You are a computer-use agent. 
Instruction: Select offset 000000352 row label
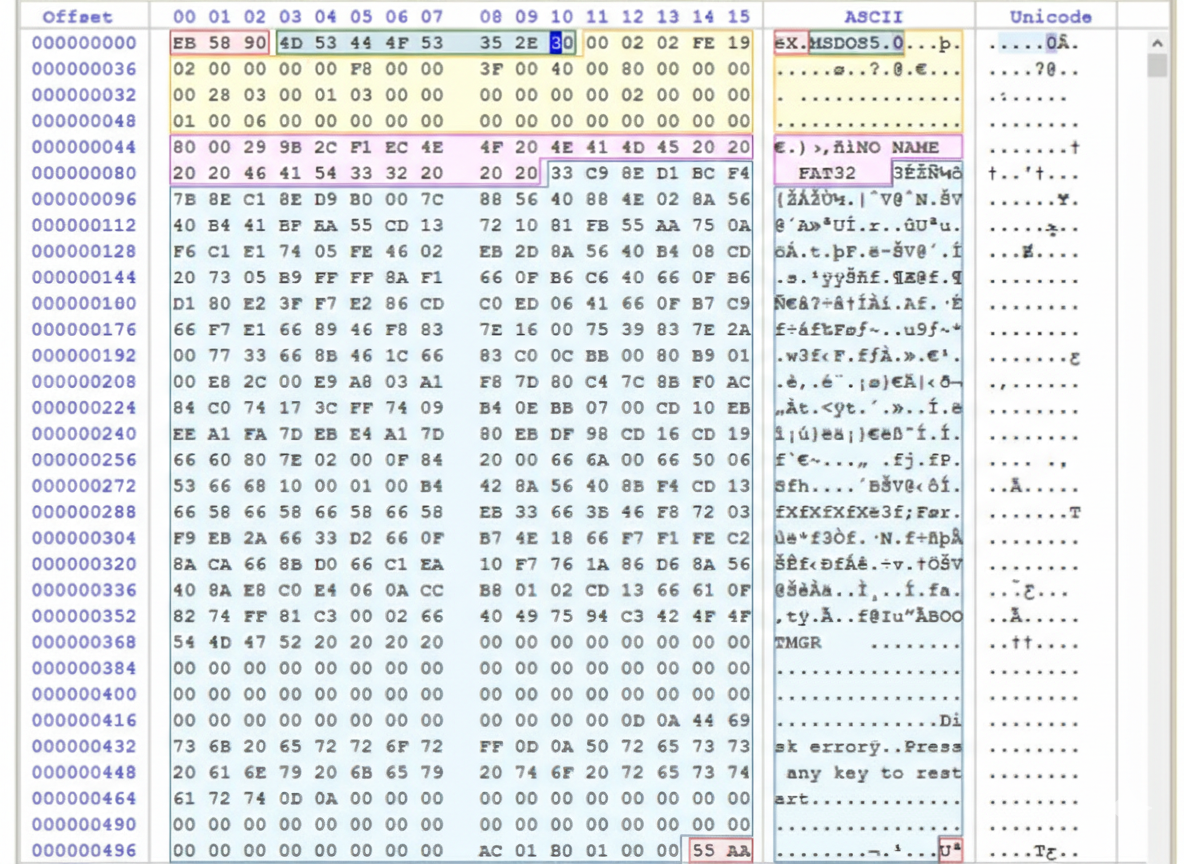click(x=84, y=616)
